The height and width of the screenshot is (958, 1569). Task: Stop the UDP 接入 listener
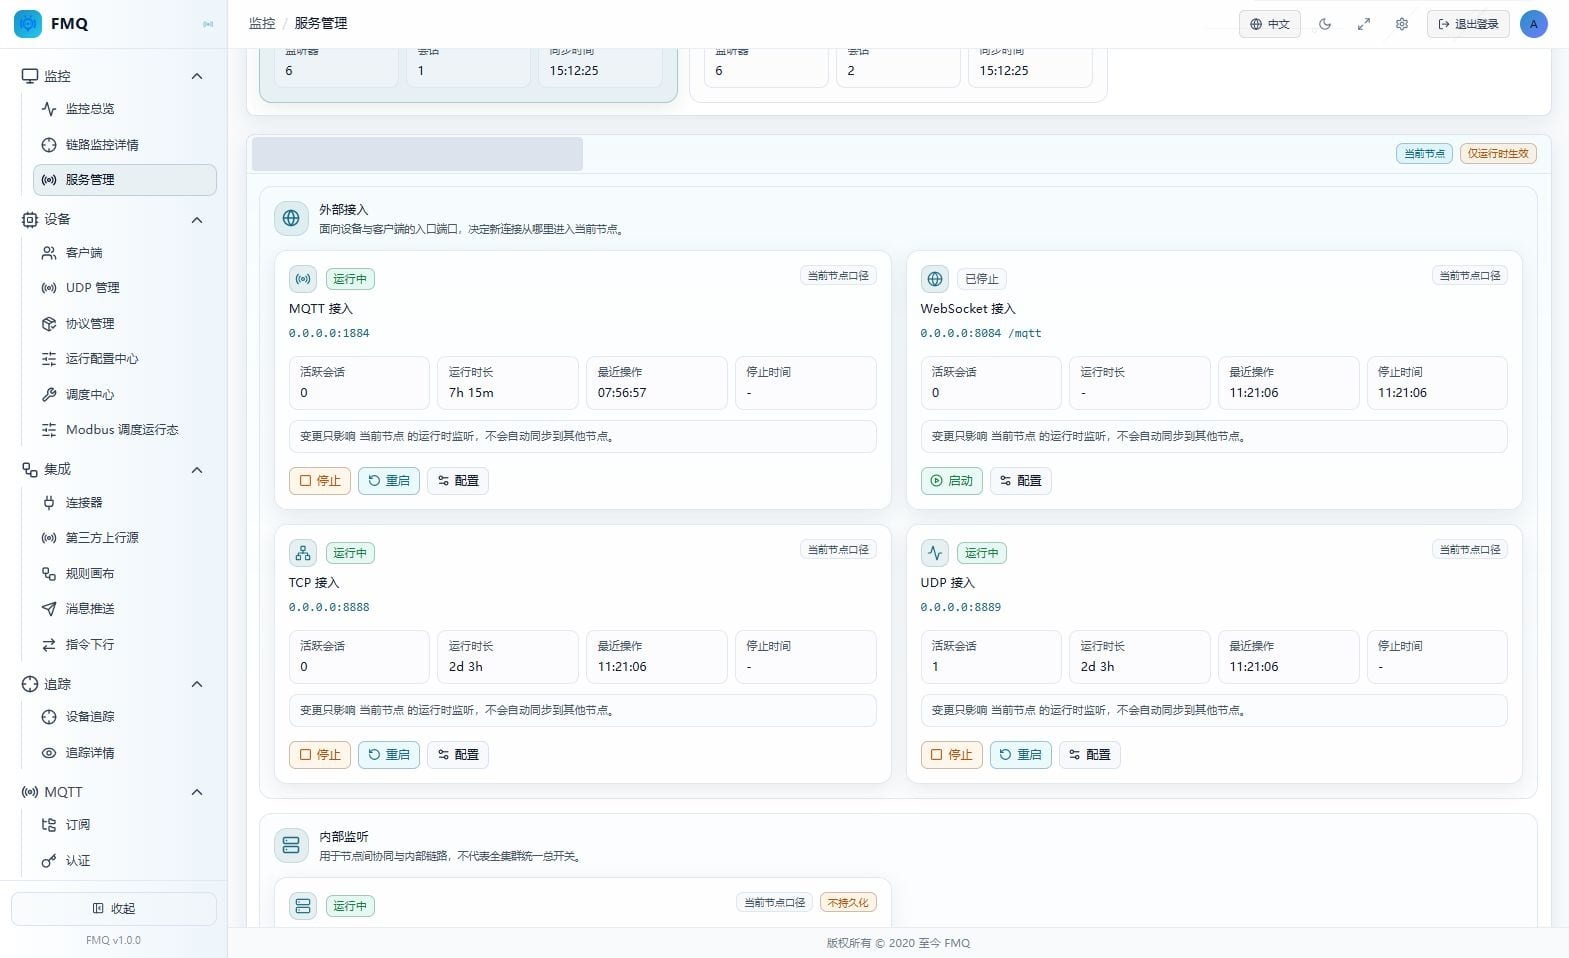point(952,754)
